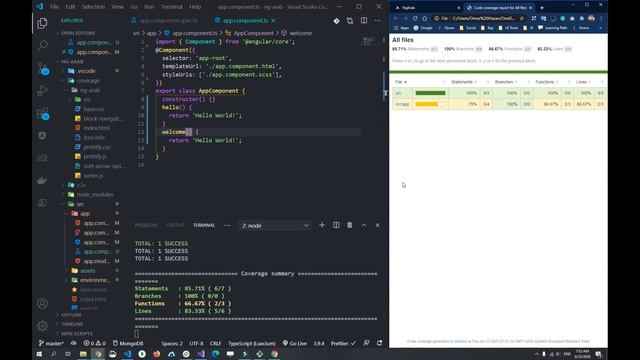640x360 pixels.
Task: Expand the .vscode folder
Action: (x=87, y=71)
